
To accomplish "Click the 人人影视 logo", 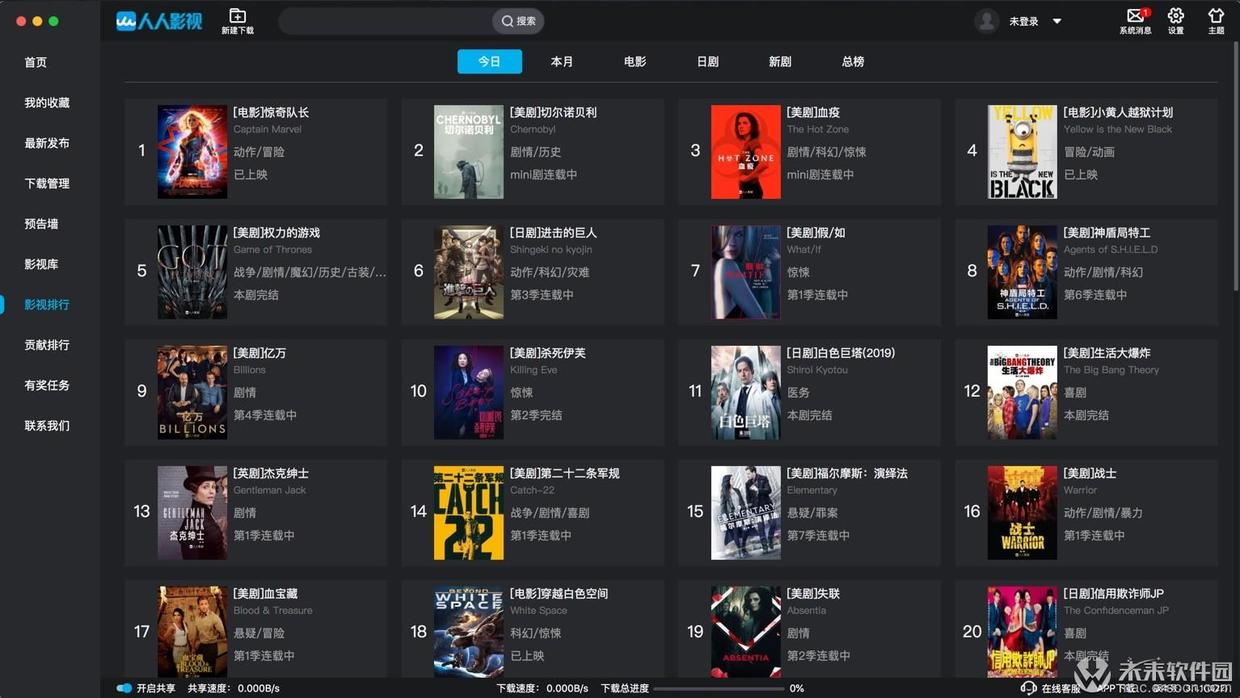I will click(x=159, y=21).
